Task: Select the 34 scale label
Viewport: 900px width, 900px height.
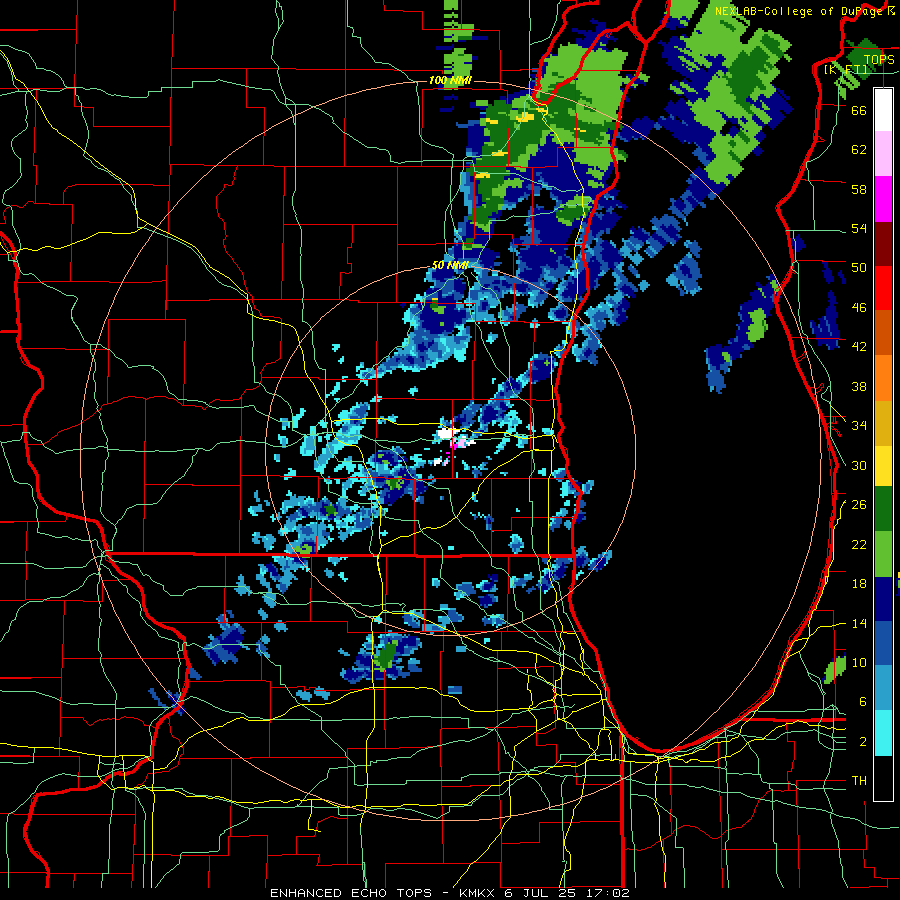Action: pos(859,426)
